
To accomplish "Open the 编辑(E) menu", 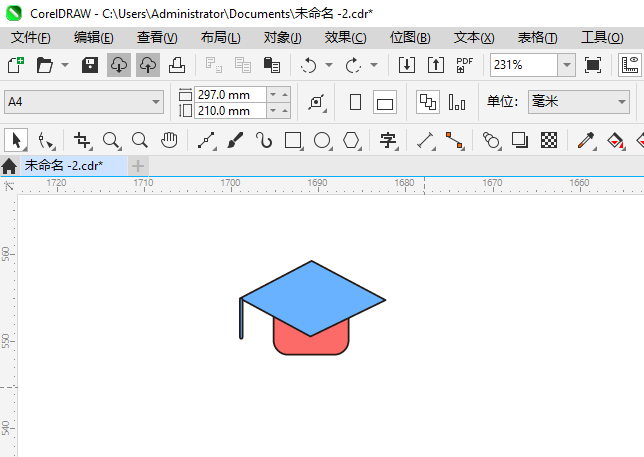I will pos(94,38).
